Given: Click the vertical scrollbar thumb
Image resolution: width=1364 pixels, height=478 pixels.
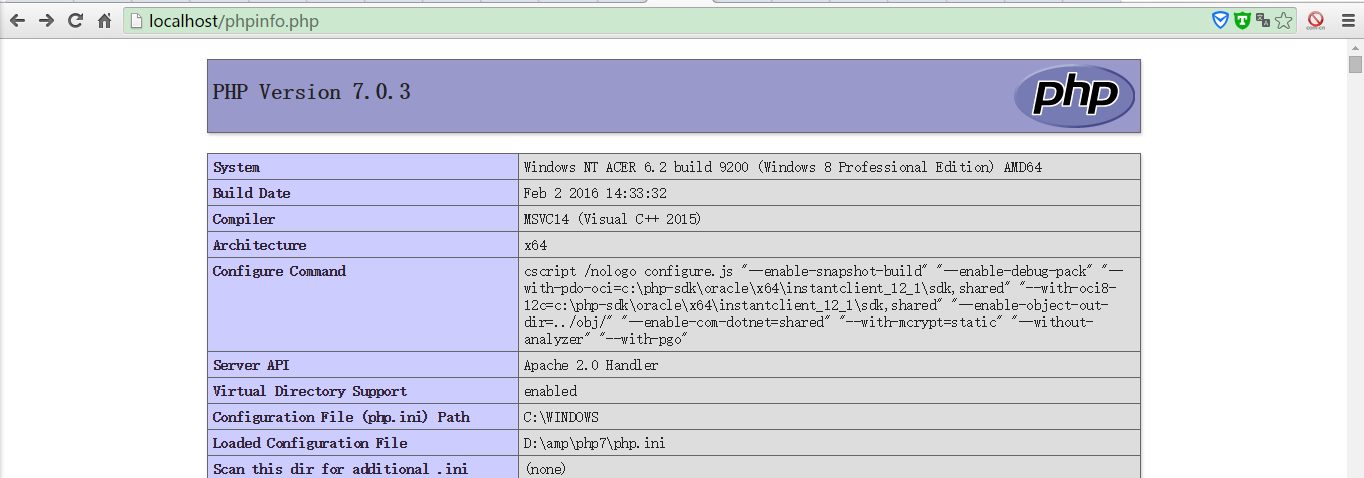Looking at the screenshot, I should coord(1355,66).
